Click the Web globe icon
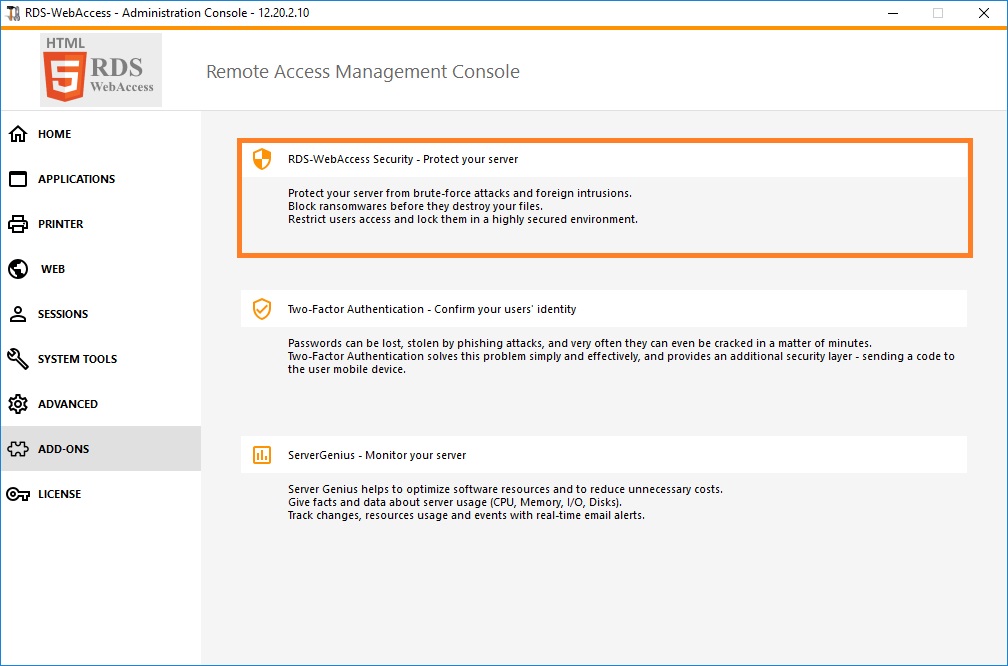Image resolution: width=1008 pixels, height=666 pixels. 18,269
